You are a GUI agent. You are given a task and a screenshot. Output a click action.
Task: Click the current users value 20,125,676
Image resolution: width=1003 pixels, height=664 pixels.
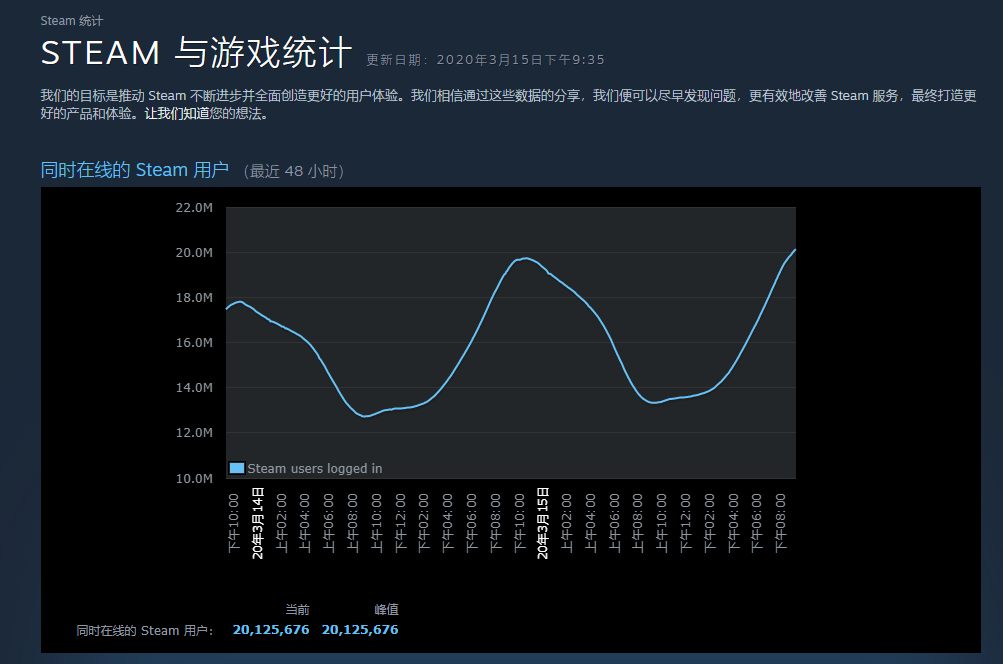click(x=271, y=630)
